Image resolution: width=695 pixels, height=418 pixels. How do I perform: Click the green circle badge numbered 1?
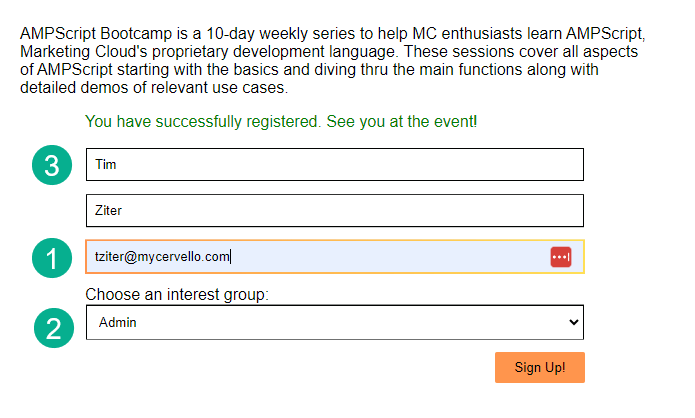52,258
